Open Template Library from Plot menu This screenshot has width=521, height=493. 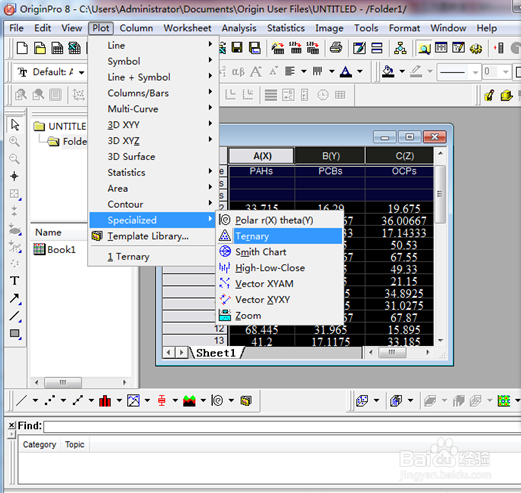pyautogui.click(x=152, y=236)
